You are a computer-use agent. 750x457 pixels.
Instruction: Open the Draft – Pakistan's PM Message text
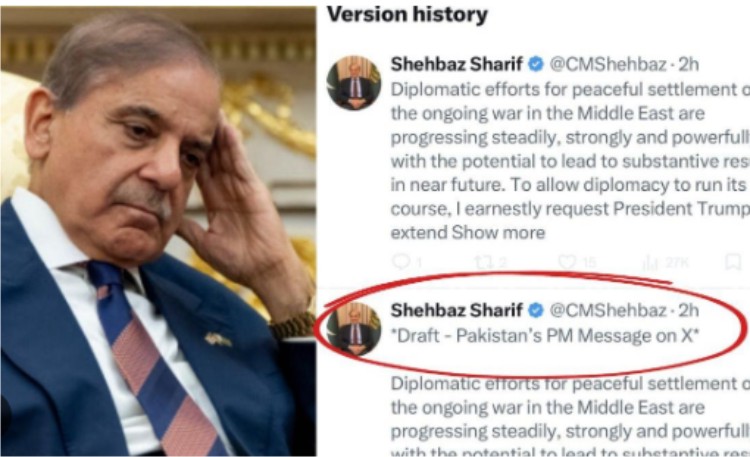tap(545, 336)
